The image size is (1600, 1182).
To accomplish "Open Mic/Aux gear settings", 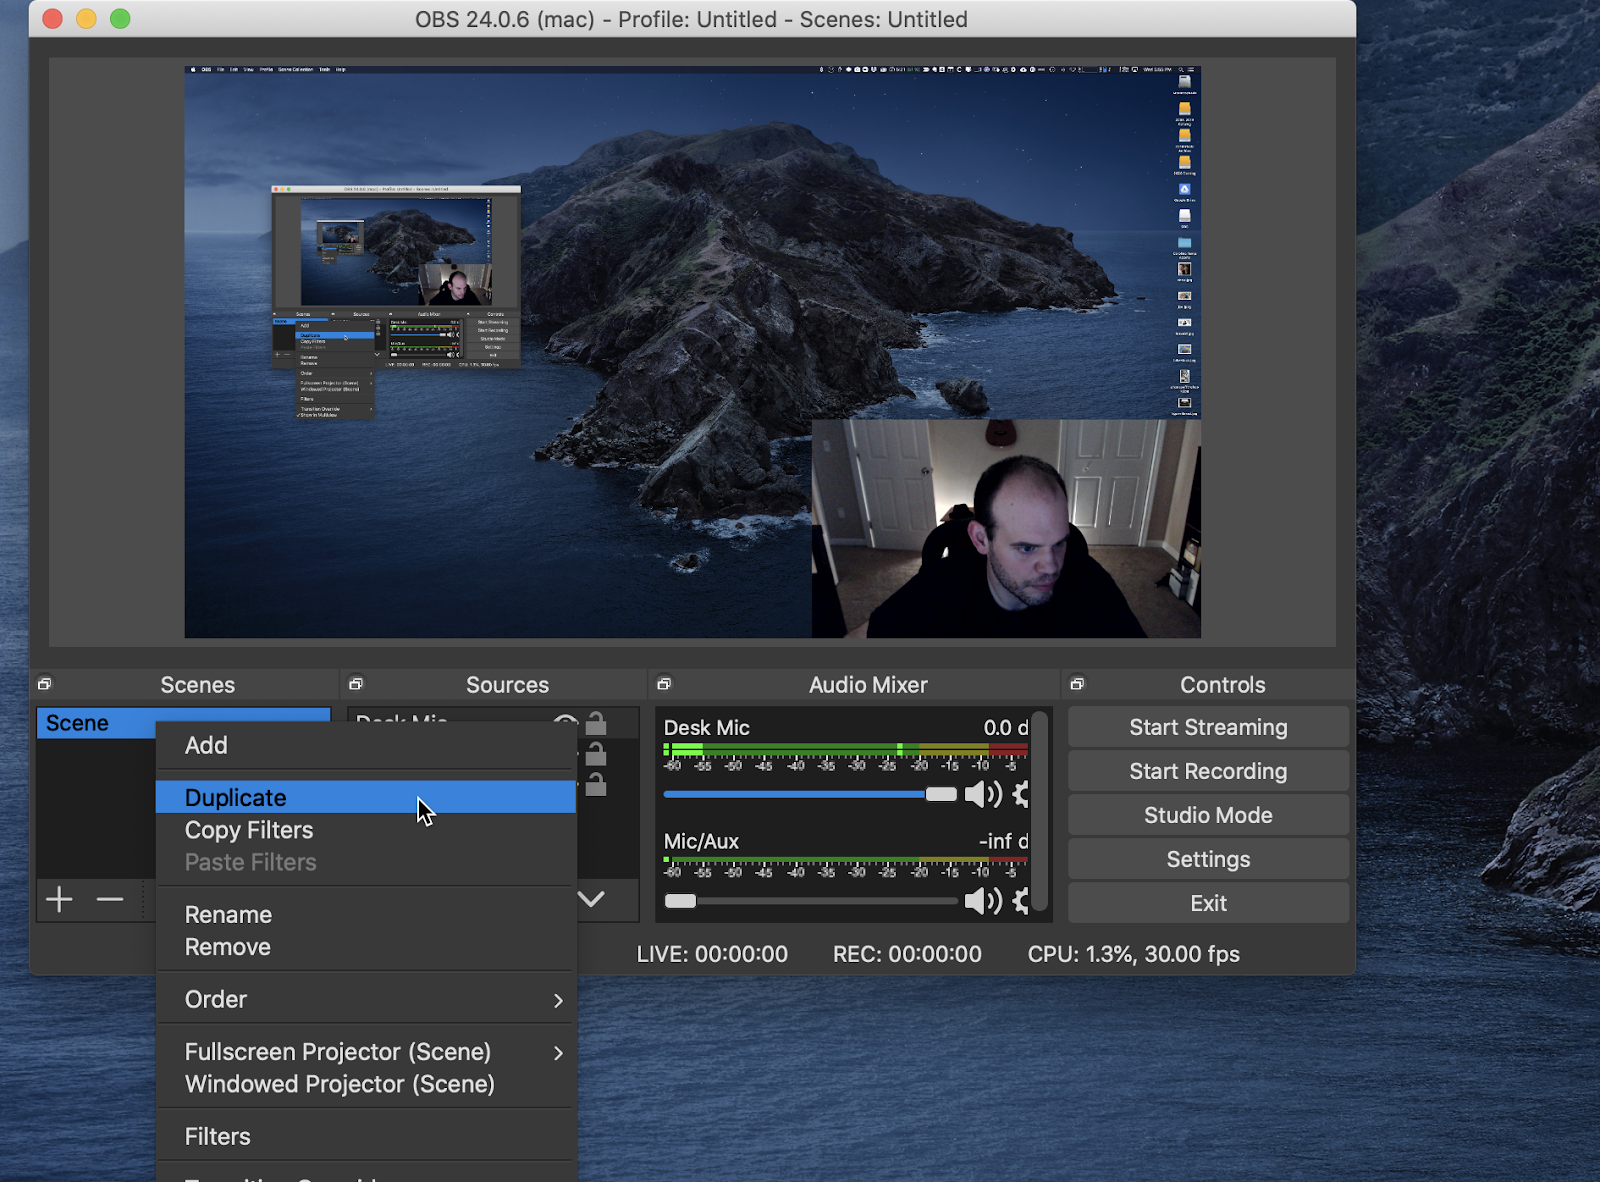I will pos(1020,902).
